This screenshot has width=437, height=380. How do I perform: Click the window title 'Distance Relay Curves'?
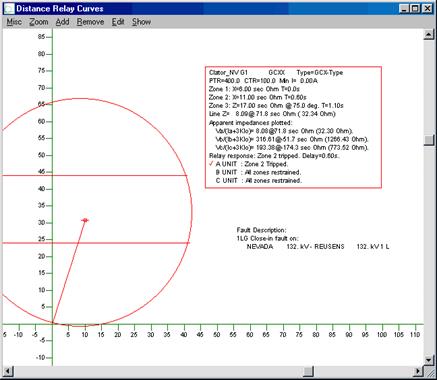point(60,9)
